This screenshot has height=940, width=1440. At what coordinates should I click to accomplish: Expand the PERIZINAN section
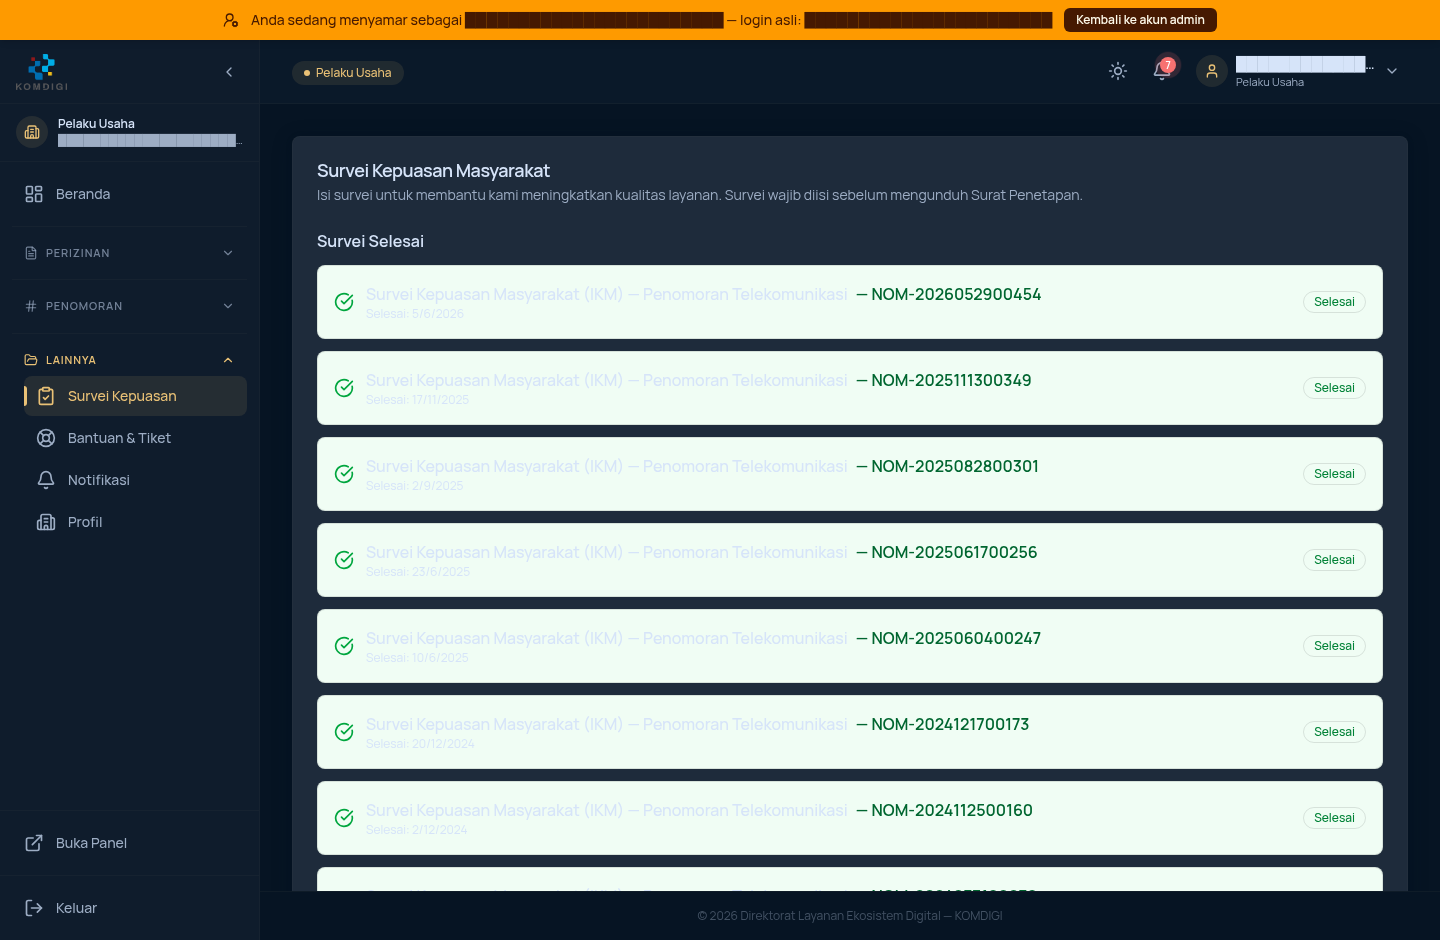click(130, 253)
